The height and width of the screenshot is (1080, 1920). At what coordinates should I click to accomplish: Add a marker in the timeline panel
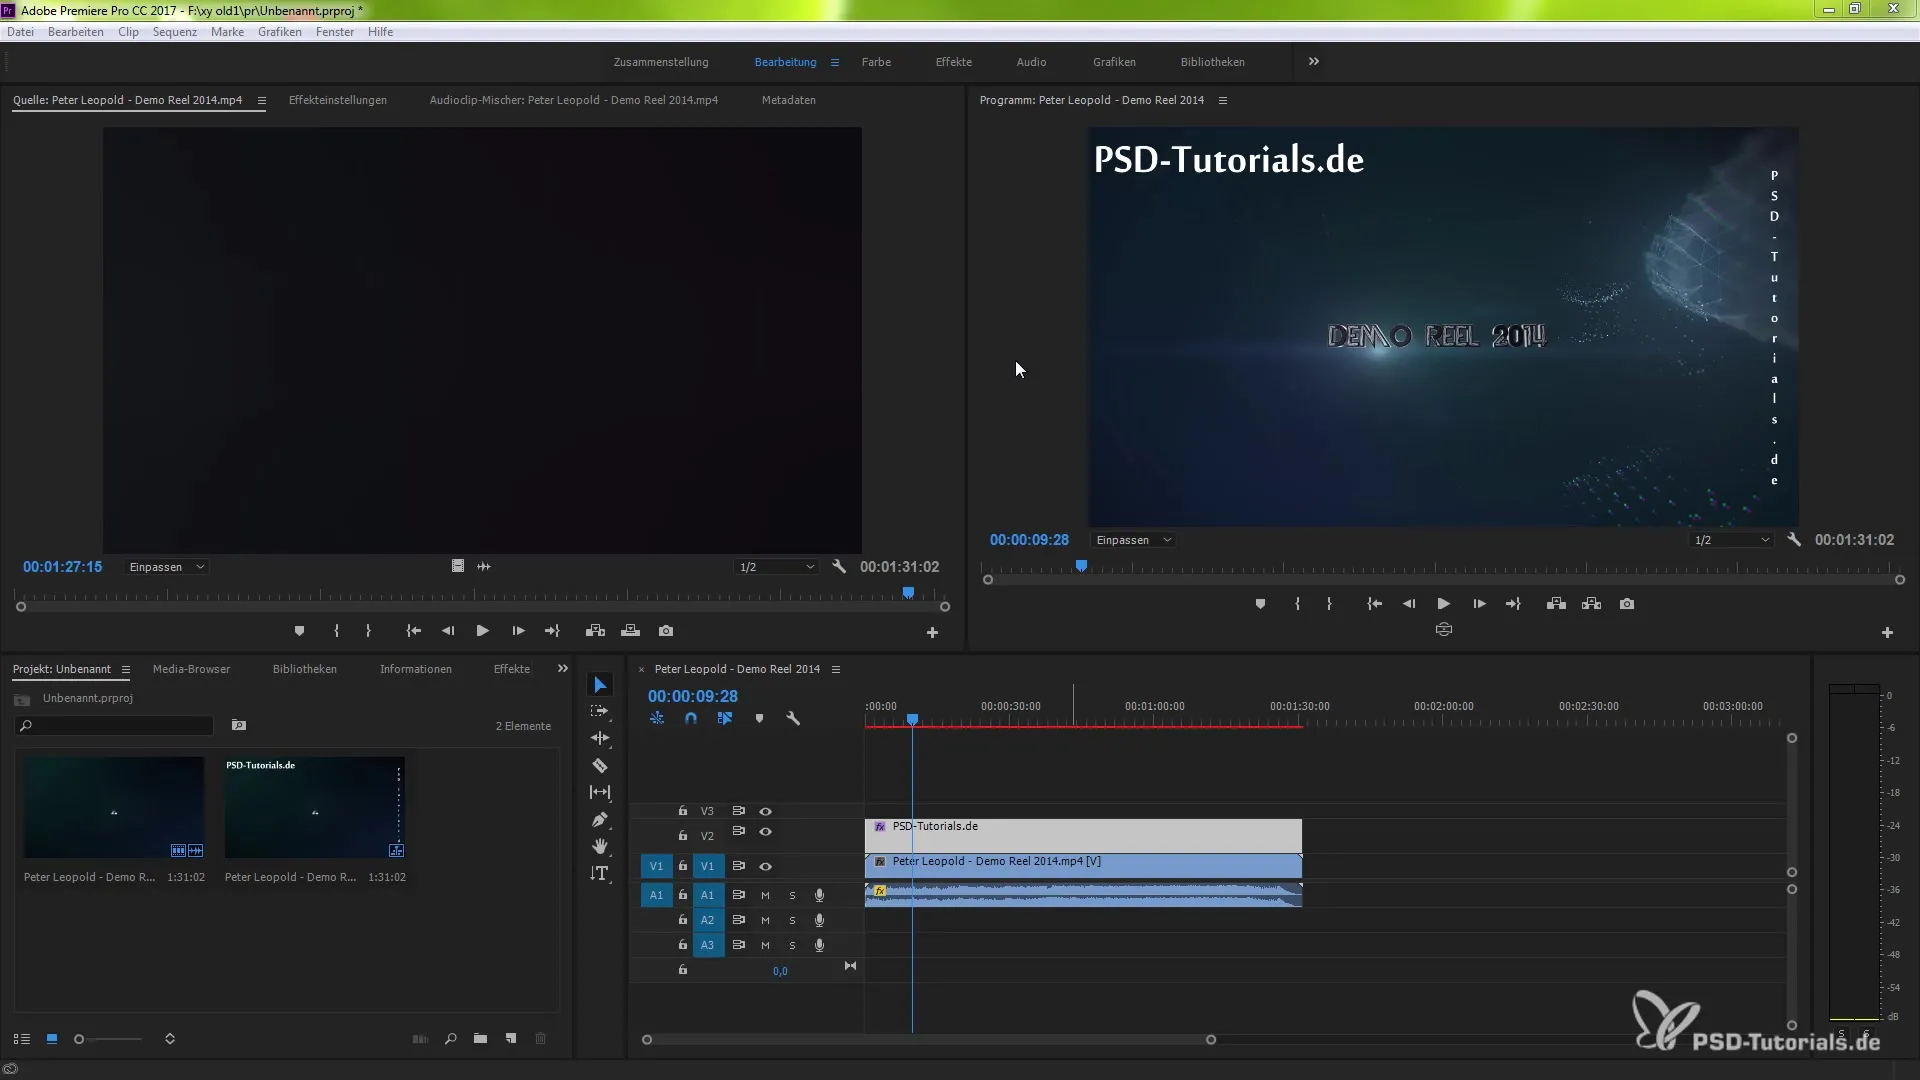point(759,718)
